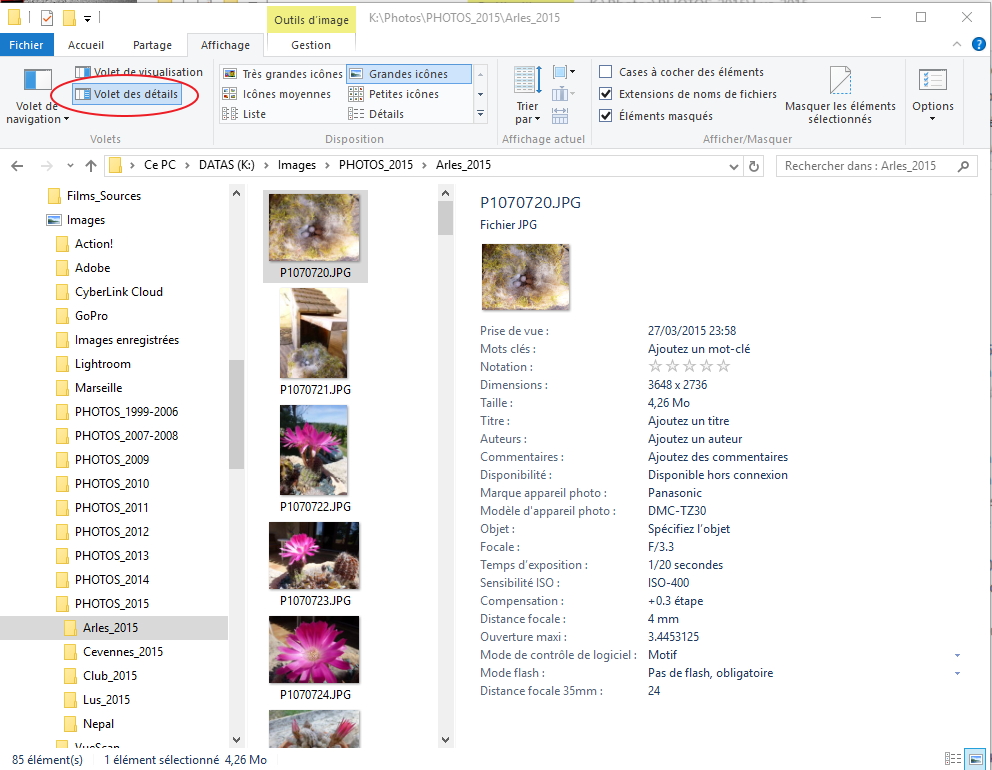Open the Fichier menu tab

(27, 45)
